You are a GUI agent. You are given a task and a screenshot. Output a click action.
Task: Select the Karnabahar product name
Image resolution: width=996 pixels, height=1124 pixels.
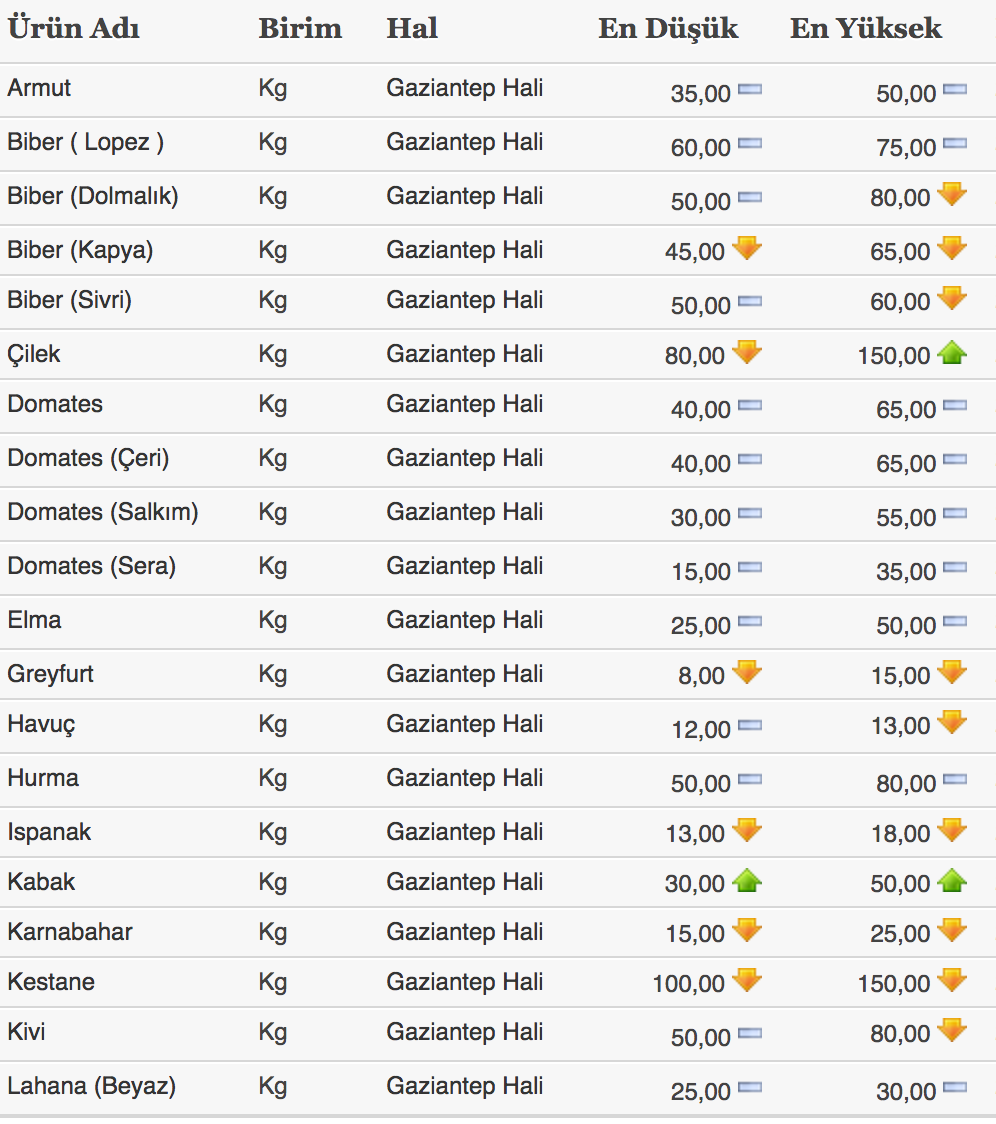point(70,932)
